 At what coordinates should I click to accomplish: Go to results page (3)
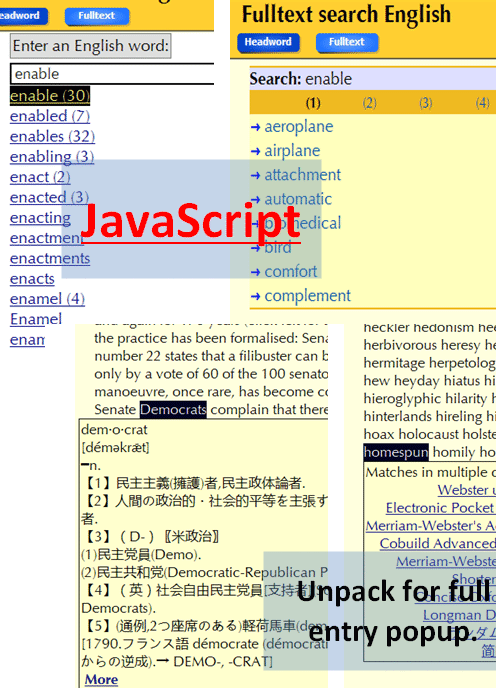(425, 103)
